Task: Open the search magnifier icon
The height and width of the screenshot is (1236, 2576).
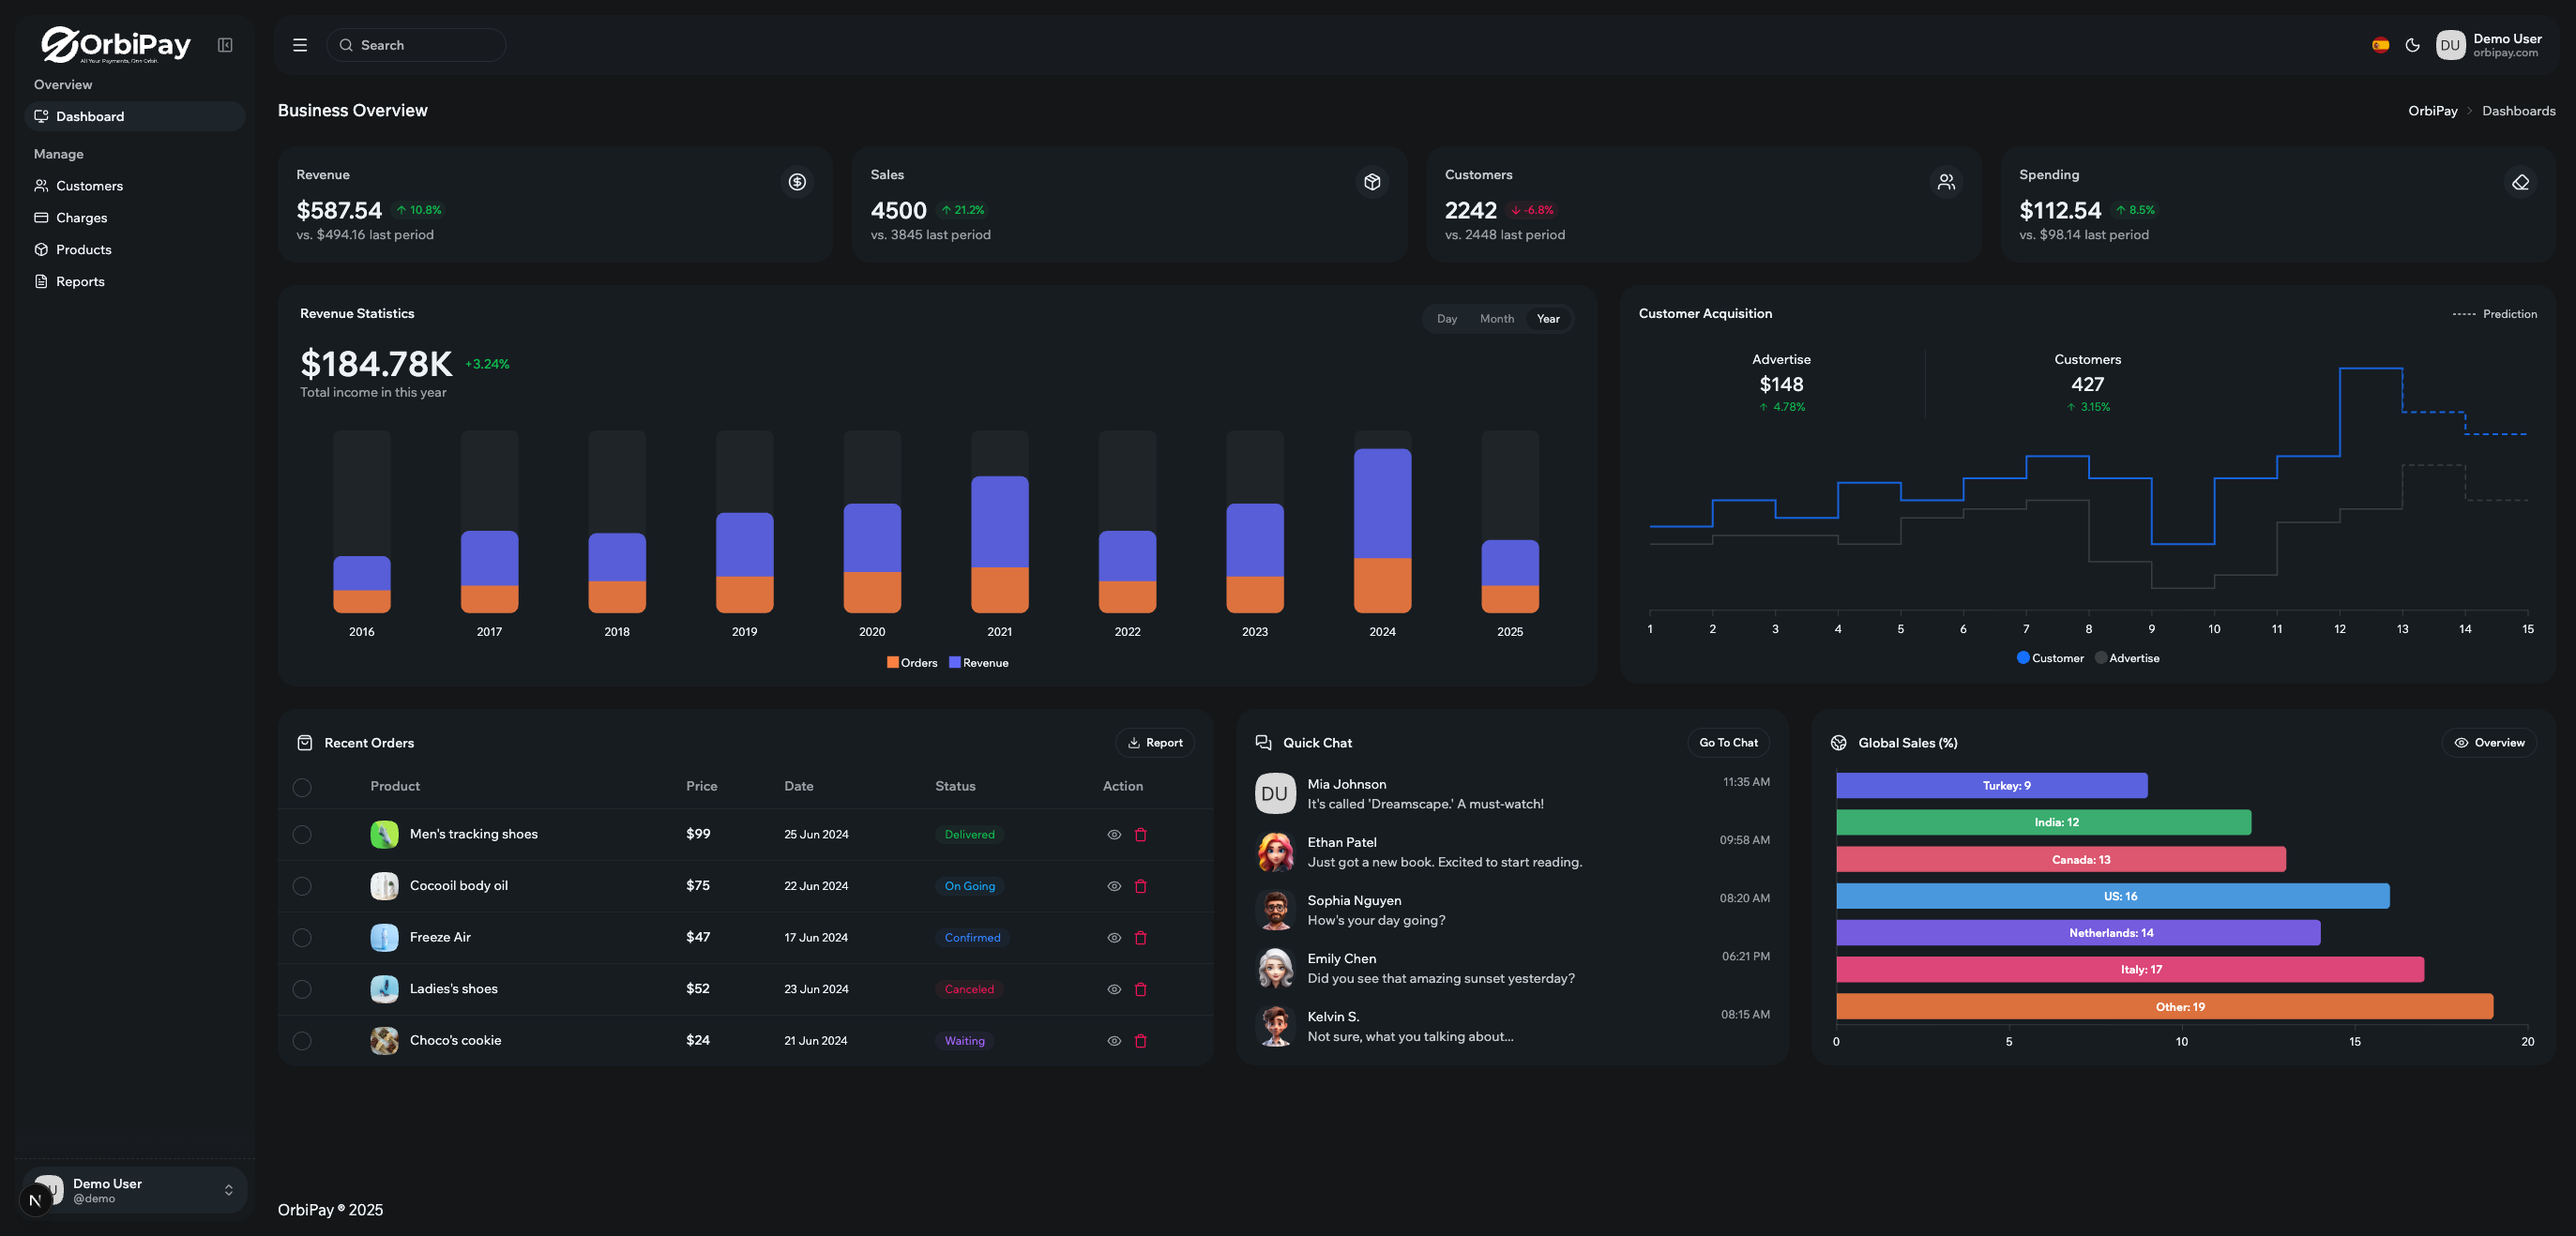Action: click(345, 45)
